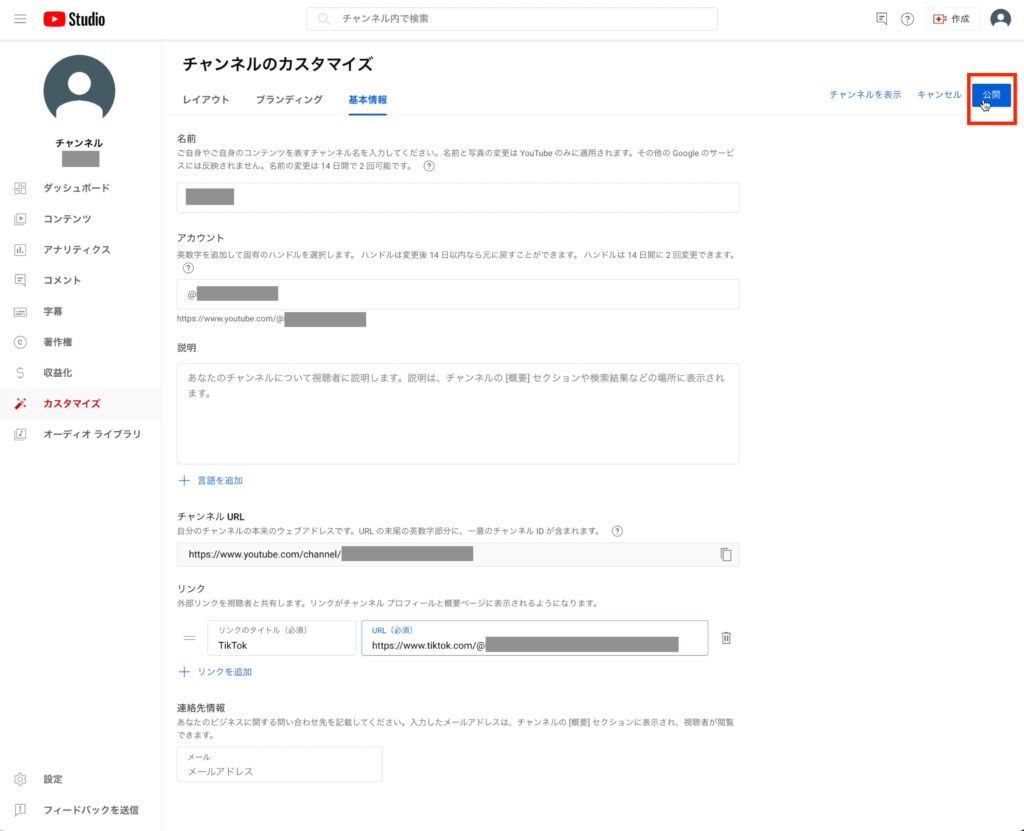Open アナリティクス in the sidebar

coord(76,250)
